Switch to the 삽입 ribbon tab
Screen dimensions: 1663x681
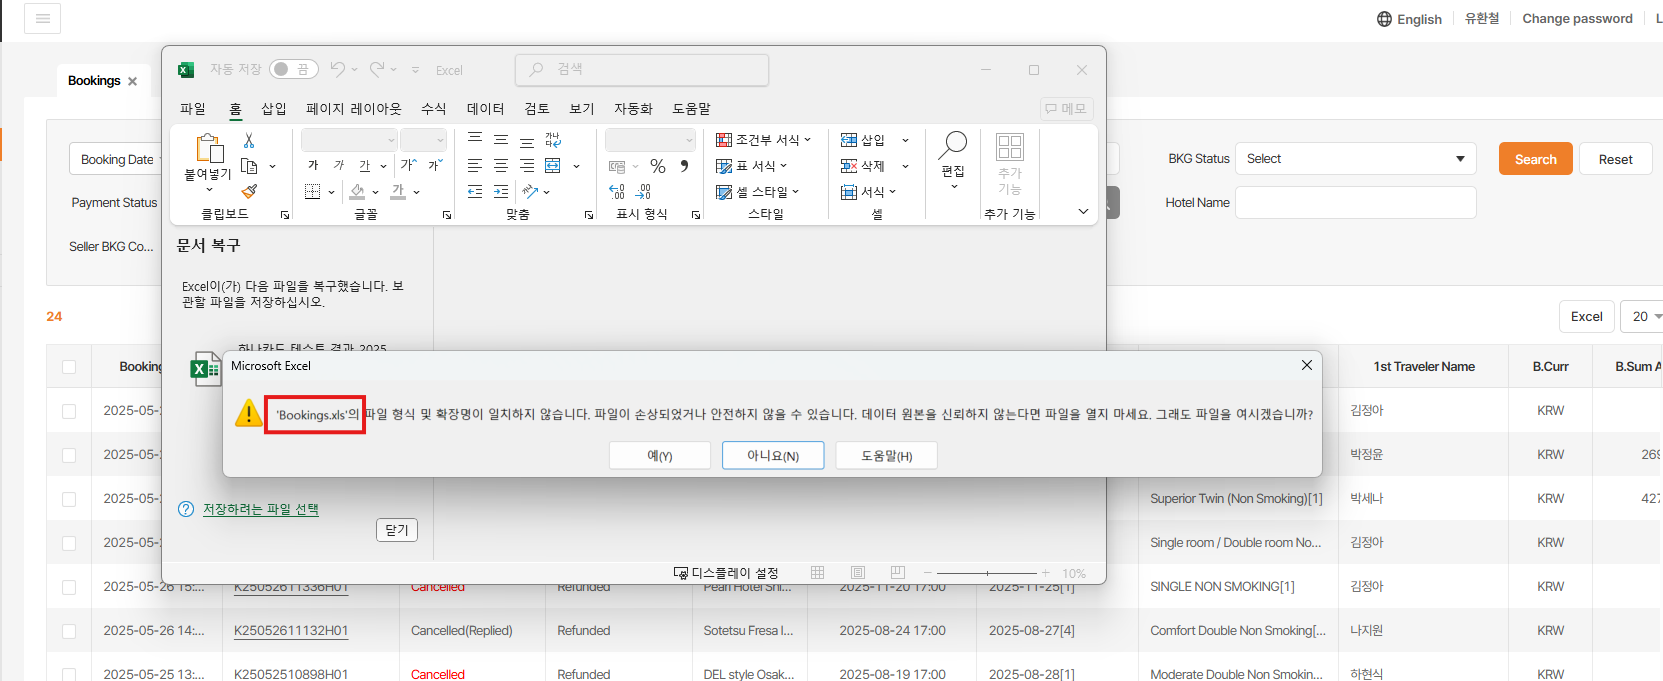[274, 109]
